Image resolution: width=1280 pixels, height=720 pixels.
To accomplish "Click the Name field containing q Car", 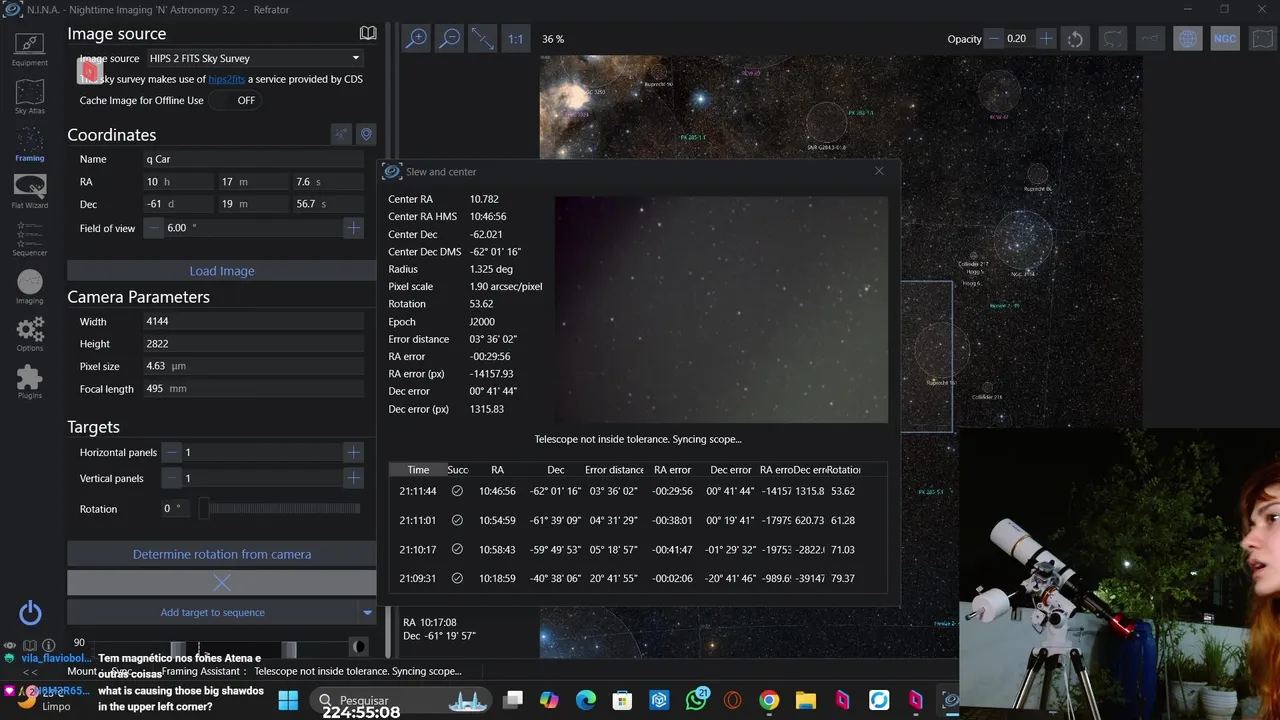I will coord(254,159).
